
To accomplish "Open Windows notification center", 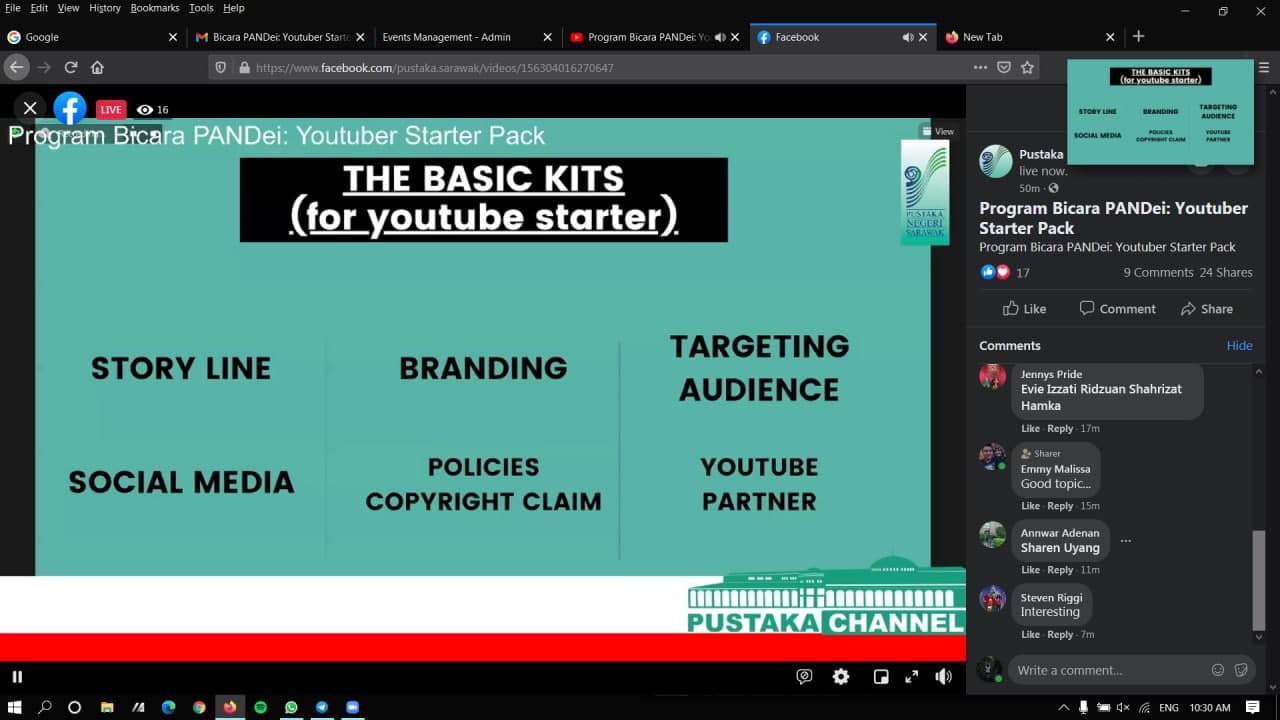I will [1253, 707].
